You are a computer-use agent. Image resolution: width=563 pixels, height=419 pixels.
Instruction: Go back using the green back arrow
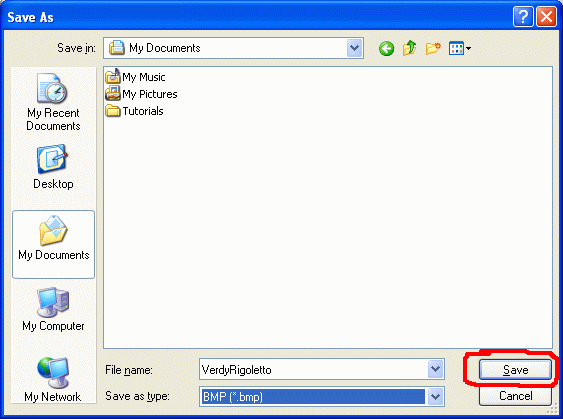click(386, 48)
